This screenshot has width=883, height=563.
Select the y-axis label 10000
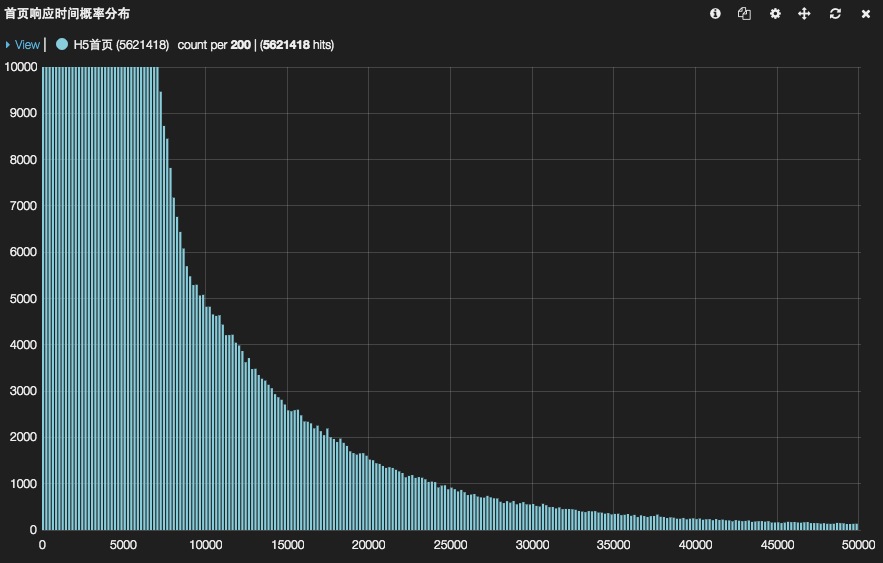pos(21,67)
